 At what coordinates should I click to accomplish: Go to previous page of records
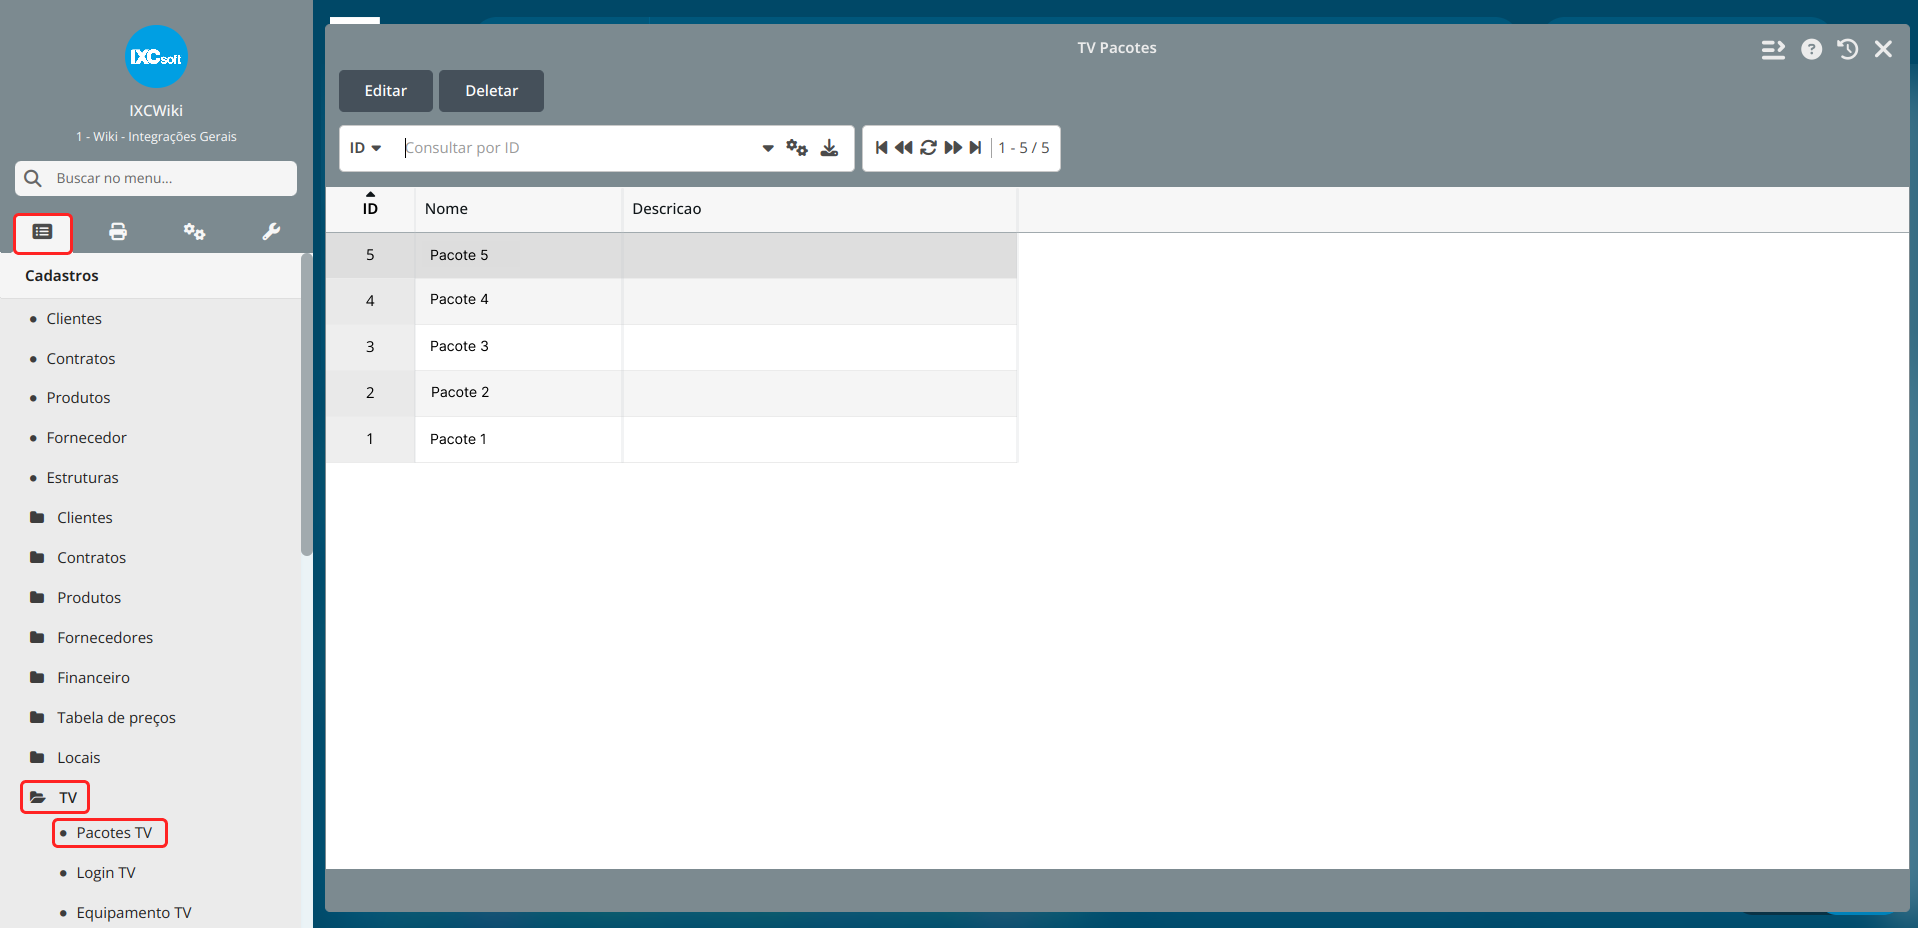pos(904,148)
